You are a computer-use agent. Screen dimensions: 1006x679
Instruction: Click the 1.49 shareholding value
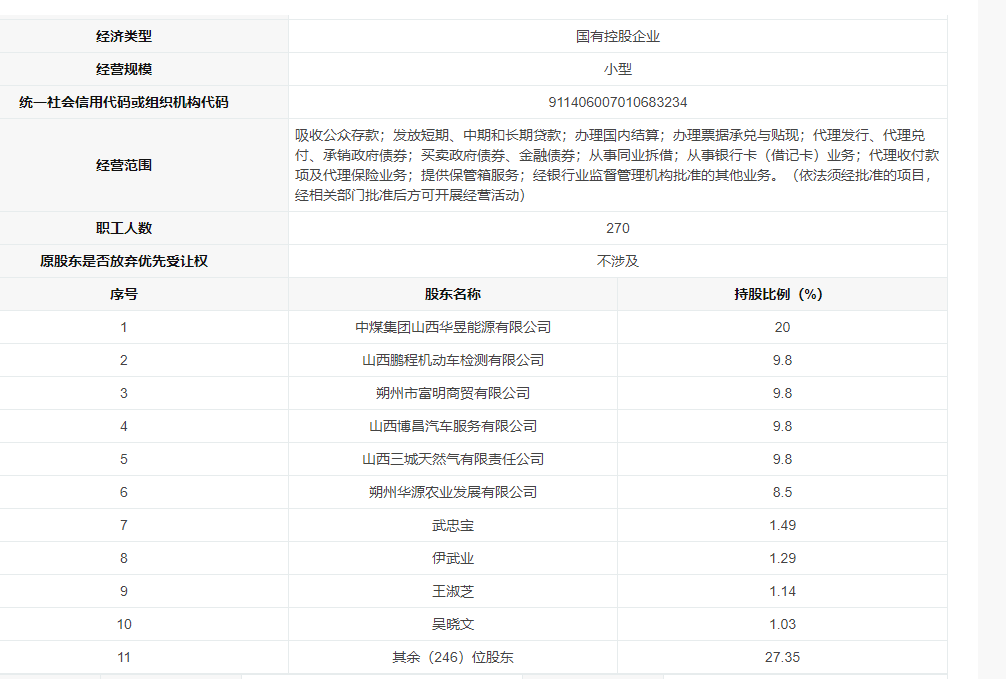pos(783,526)
